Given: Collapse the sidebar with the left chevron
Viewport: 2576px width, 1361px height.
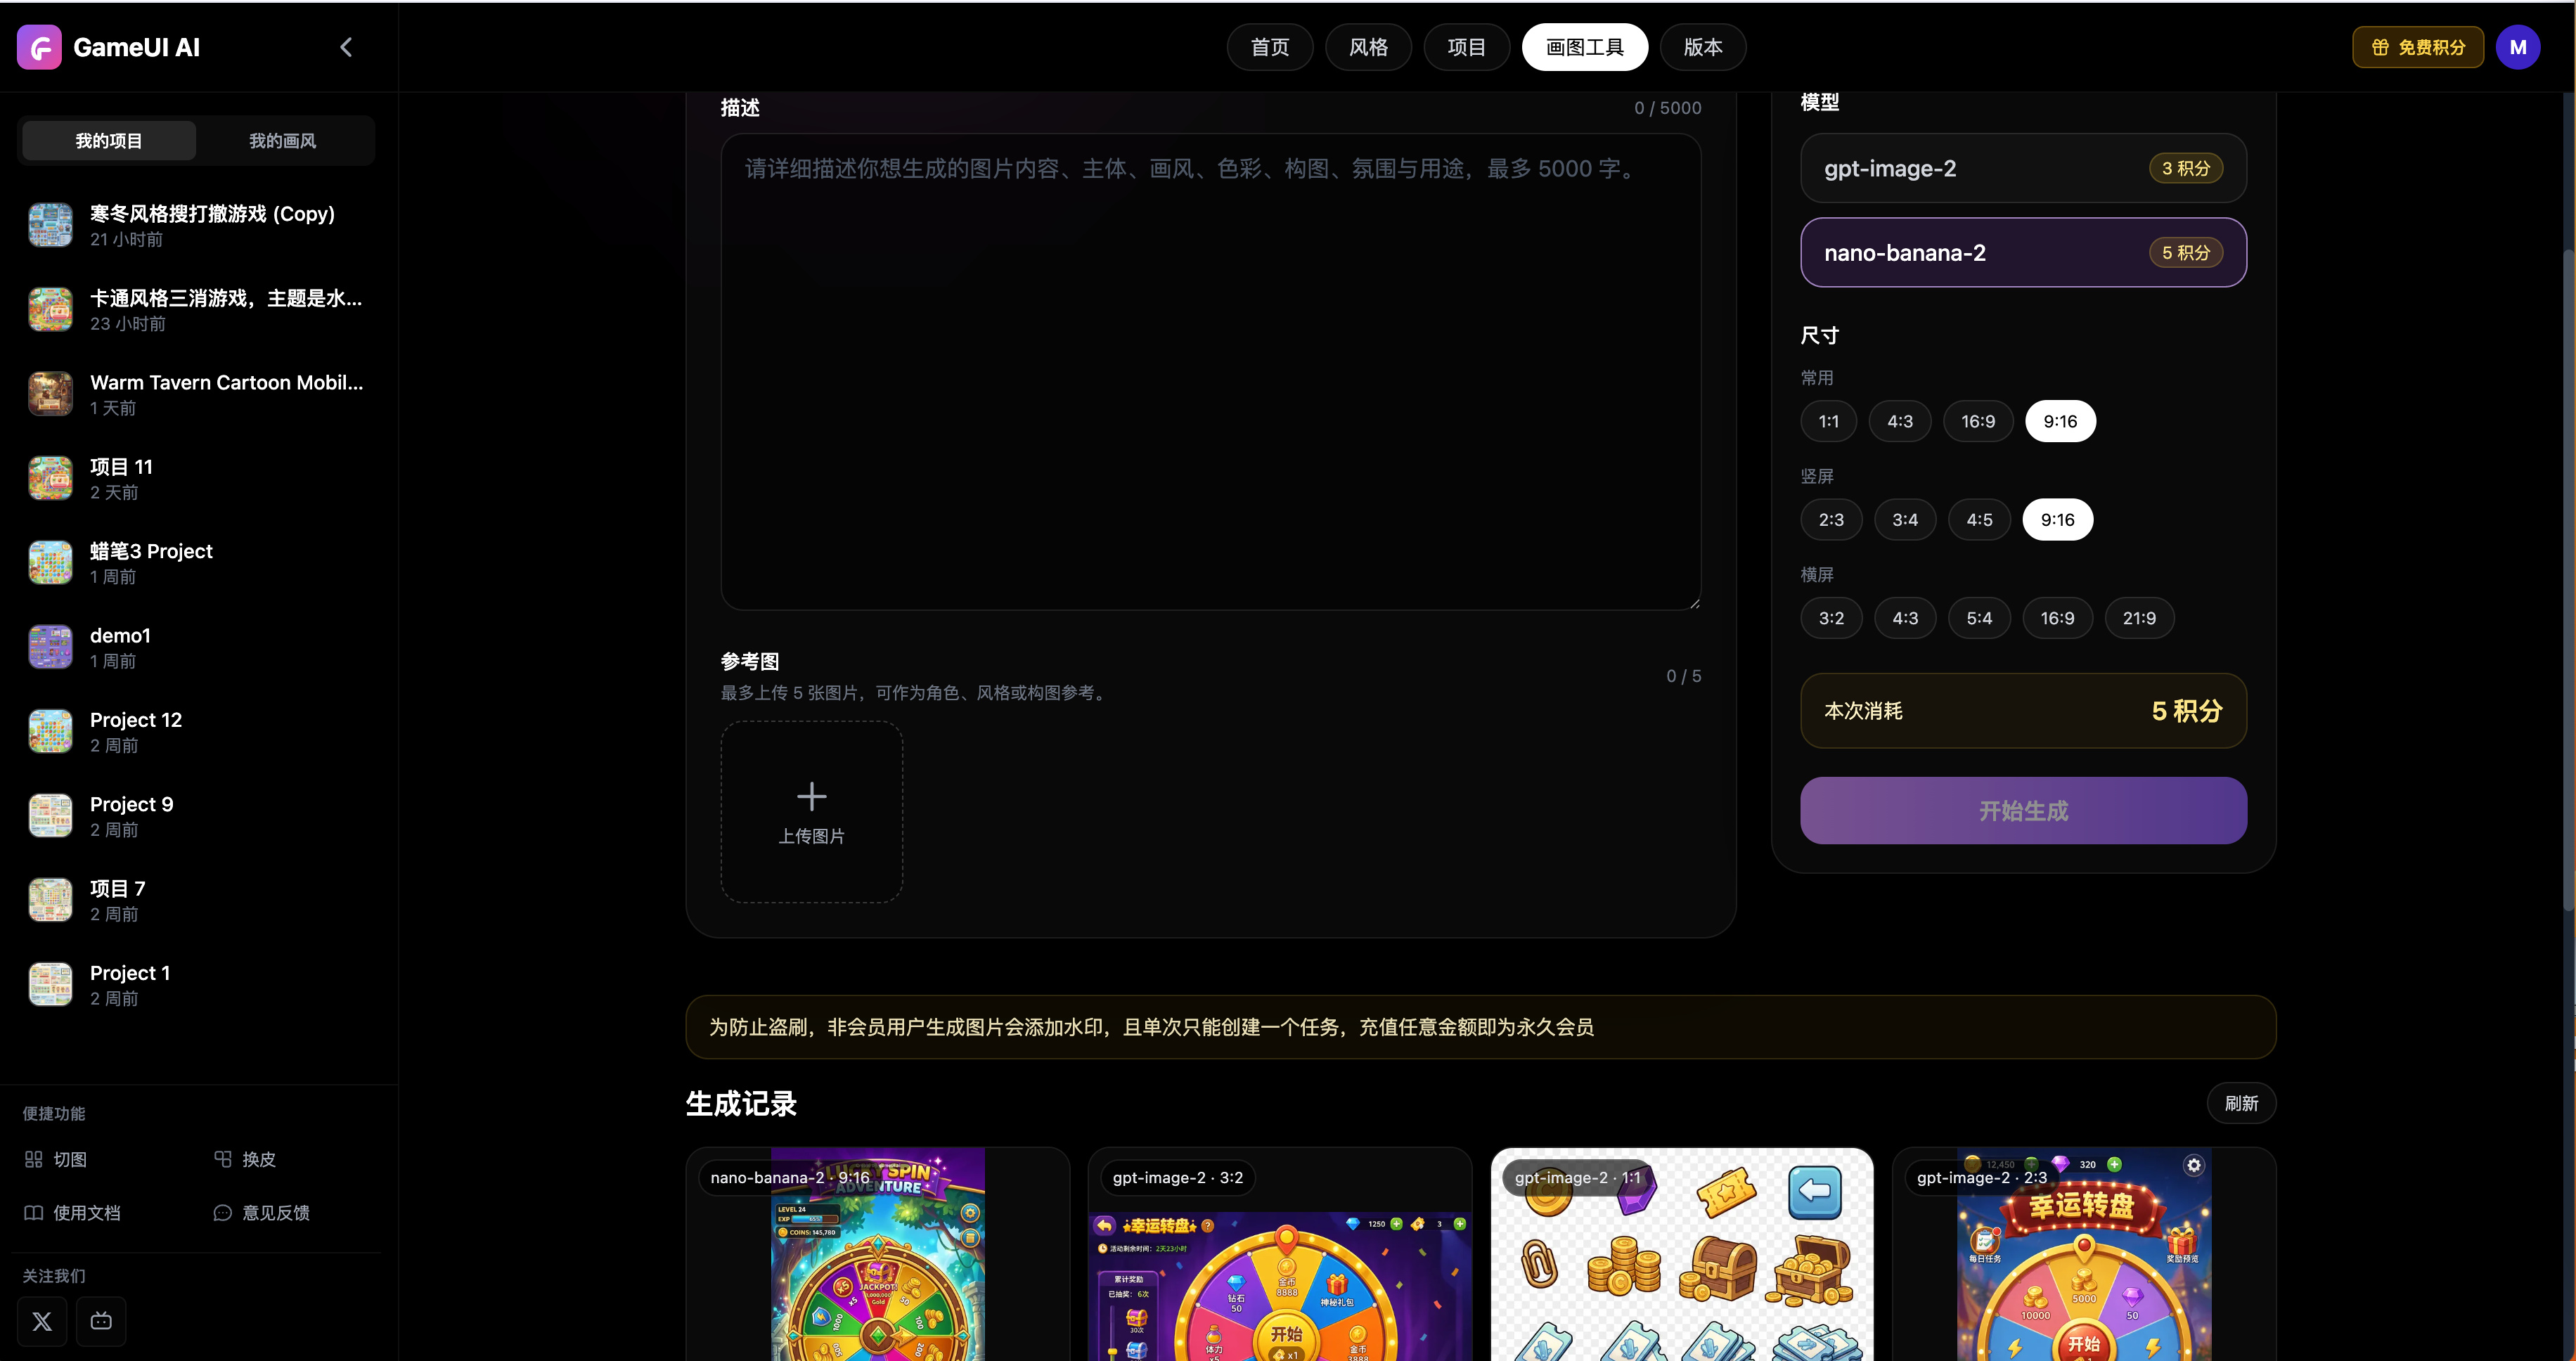Looking at the screenshot, I should point(346,47).
